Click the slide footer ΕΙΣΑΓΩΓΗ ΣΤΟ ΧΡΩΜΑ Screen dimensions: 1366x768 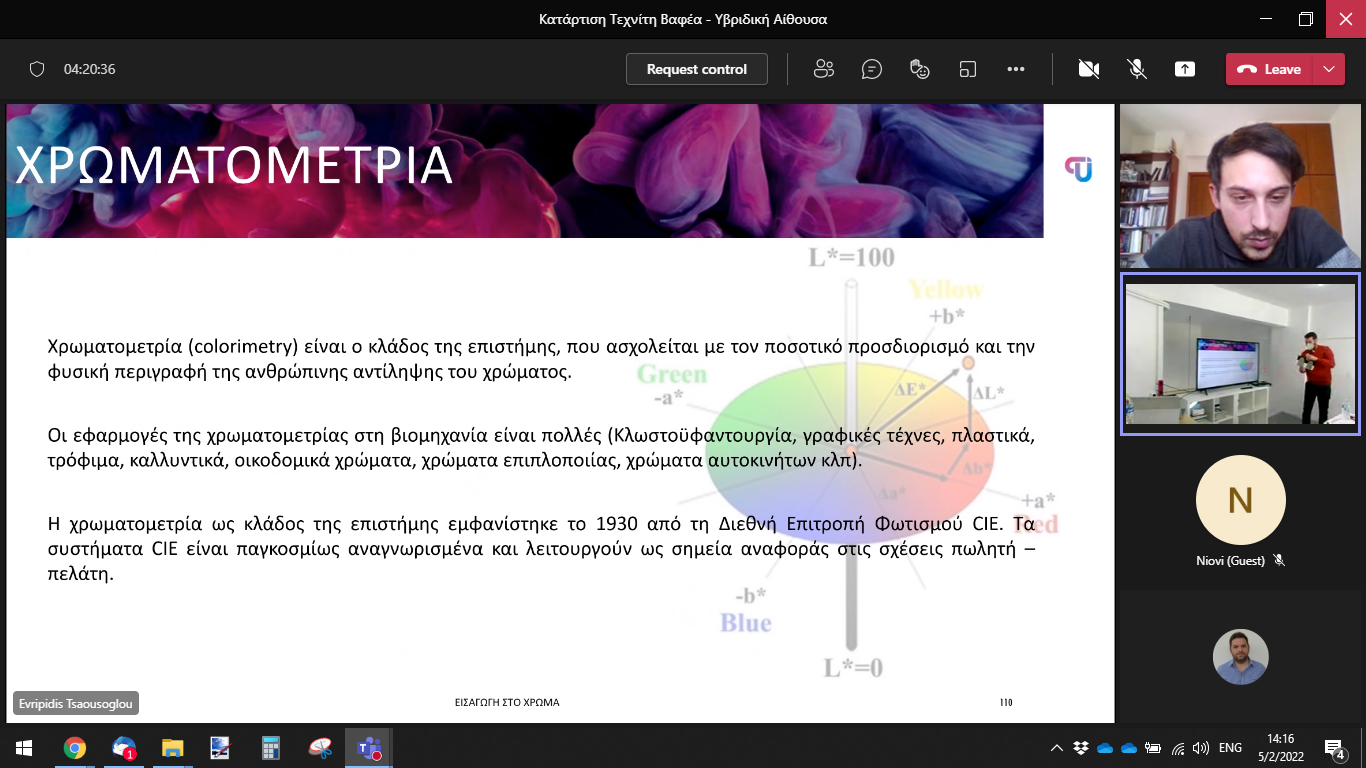pos(507,702)
